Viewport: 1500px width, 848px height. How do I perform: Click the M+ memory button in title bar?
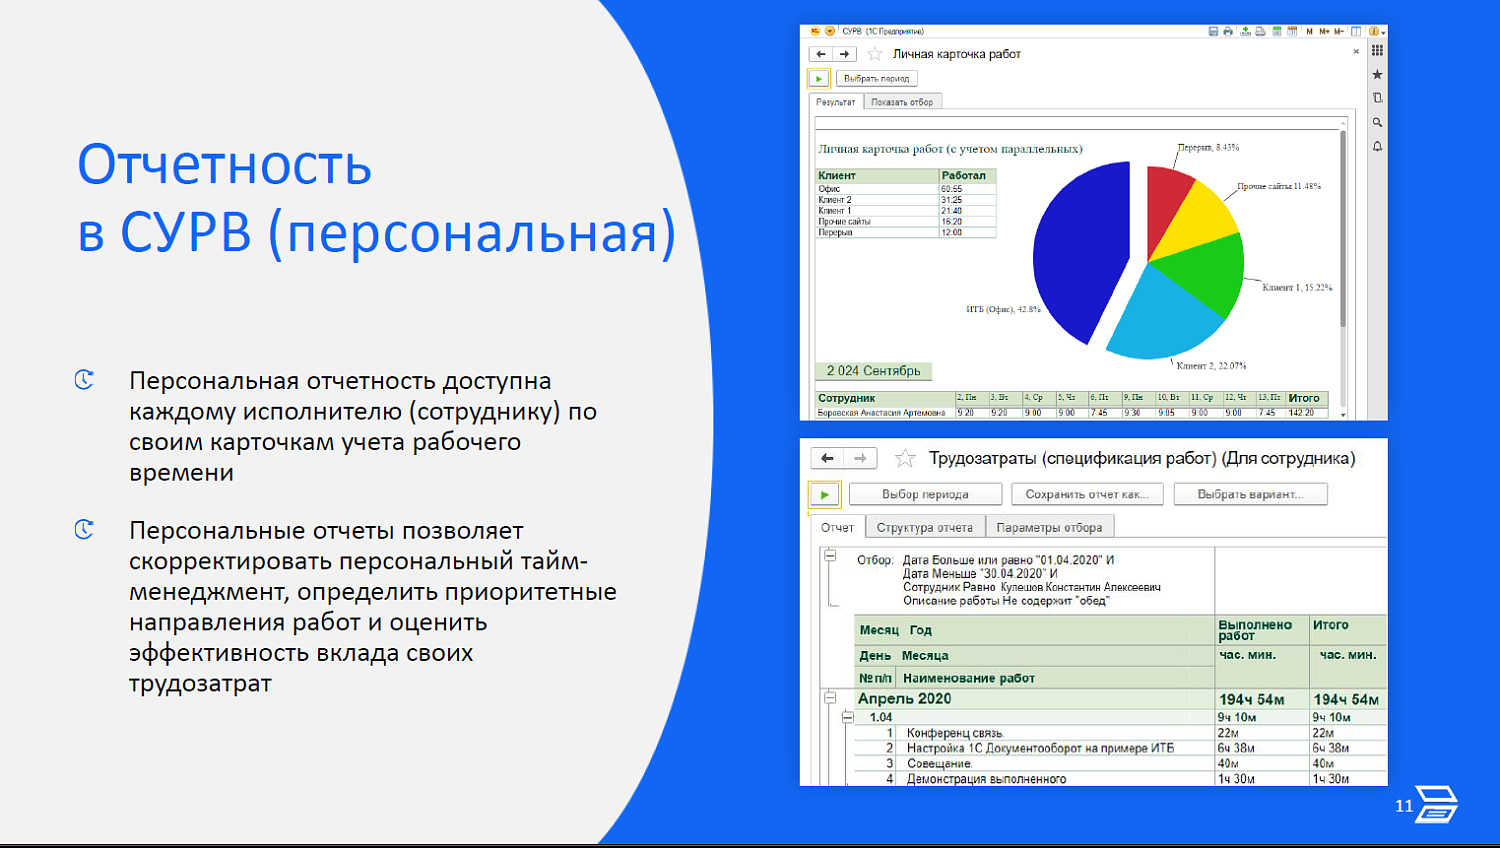(x=1325, y=31)
